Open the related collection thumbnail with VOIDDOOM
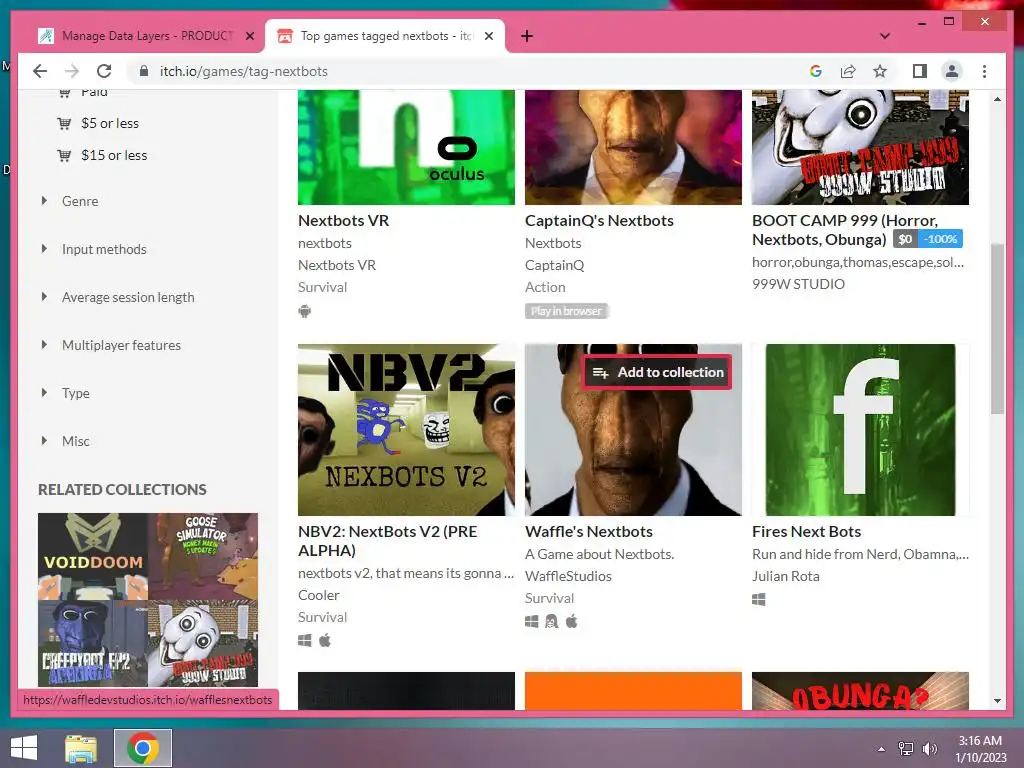Viewport: 1024px width, 768px height. [148, 600]
